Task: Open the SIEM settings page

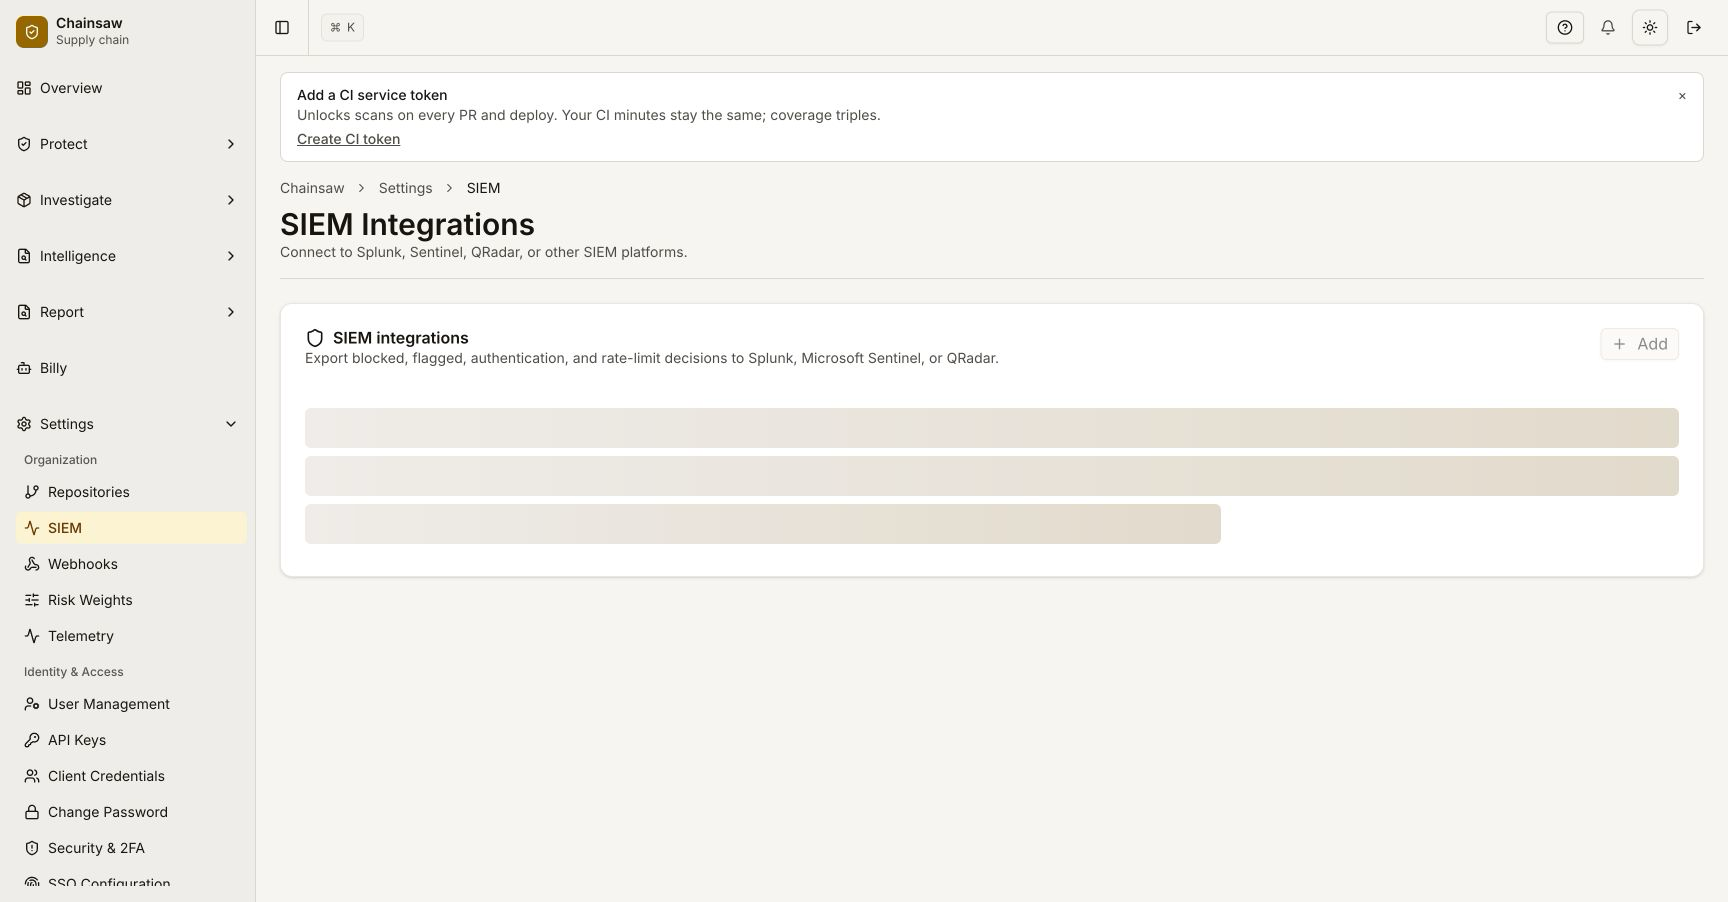Action: pyautogui.click(x=131, y=528)
